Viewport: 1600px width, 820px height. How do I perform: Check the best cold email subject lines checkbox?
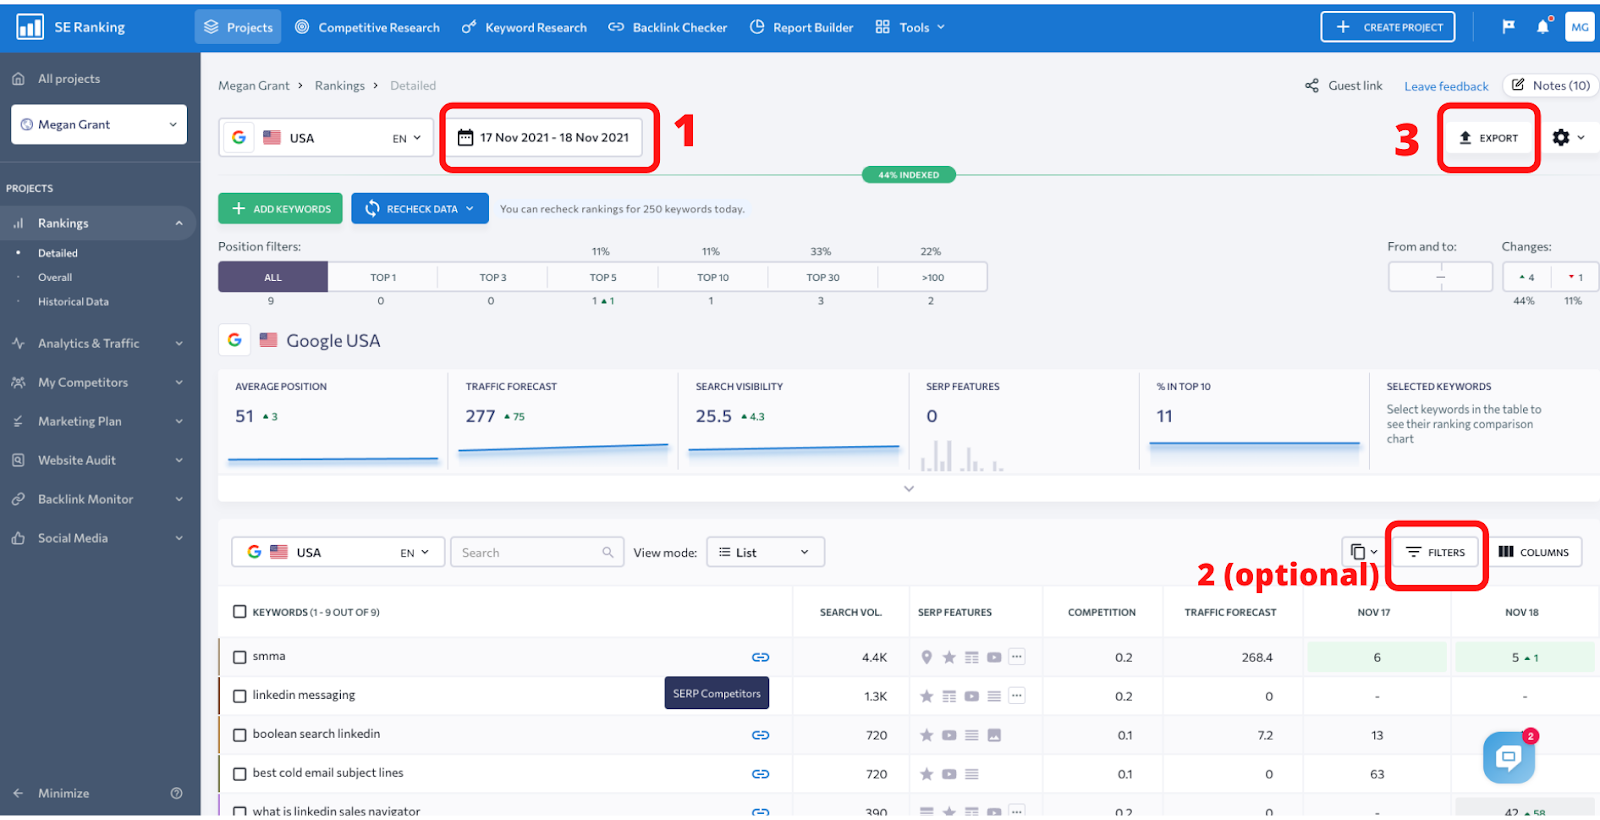240,774
